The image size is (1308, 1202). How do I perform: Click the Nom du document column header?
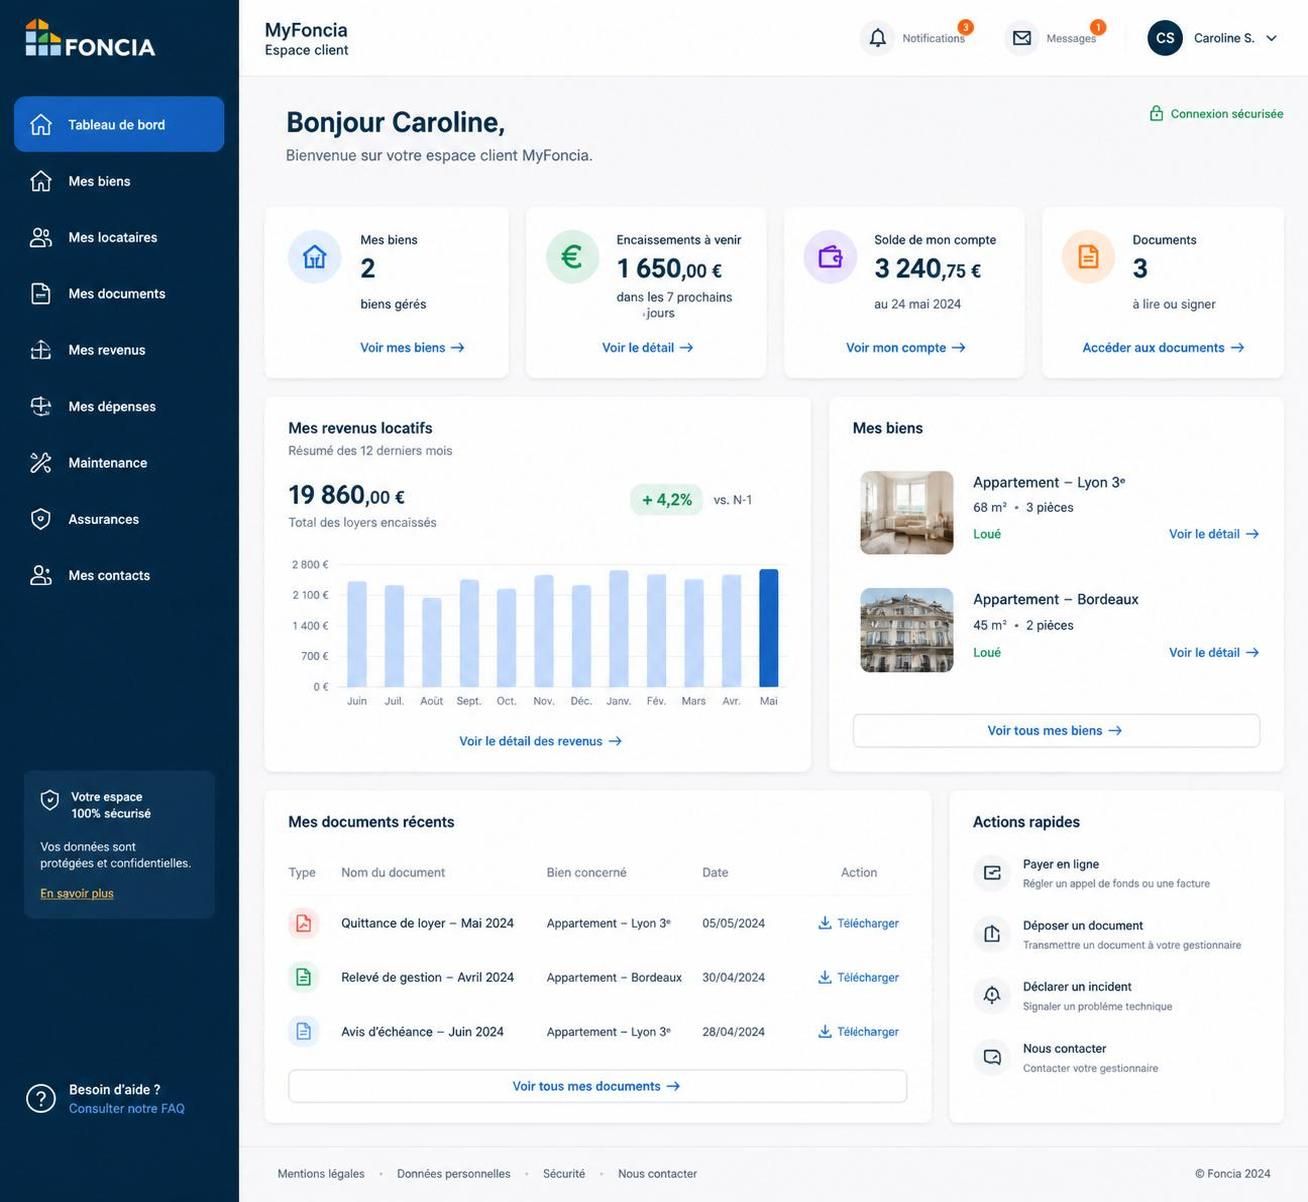393,872
